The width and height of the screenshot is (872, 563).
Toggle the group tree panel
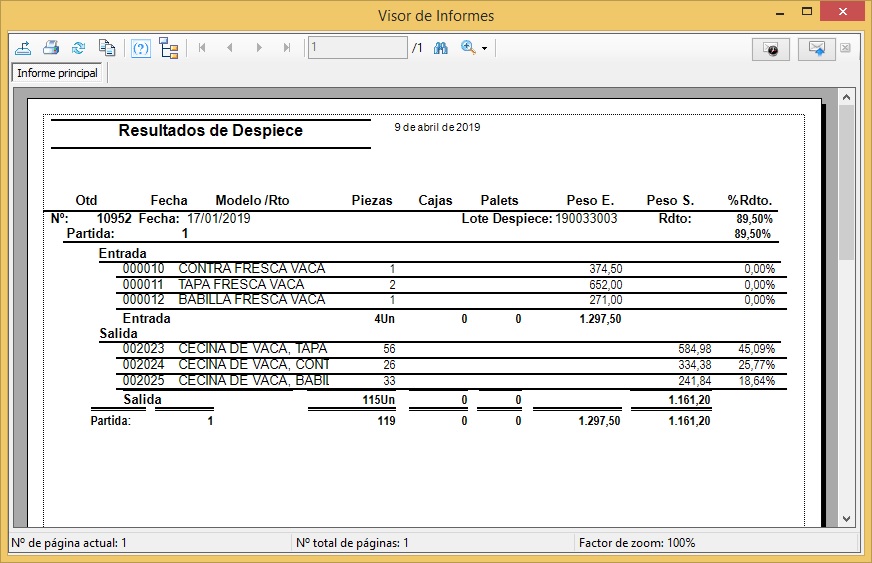click(168, 48)
